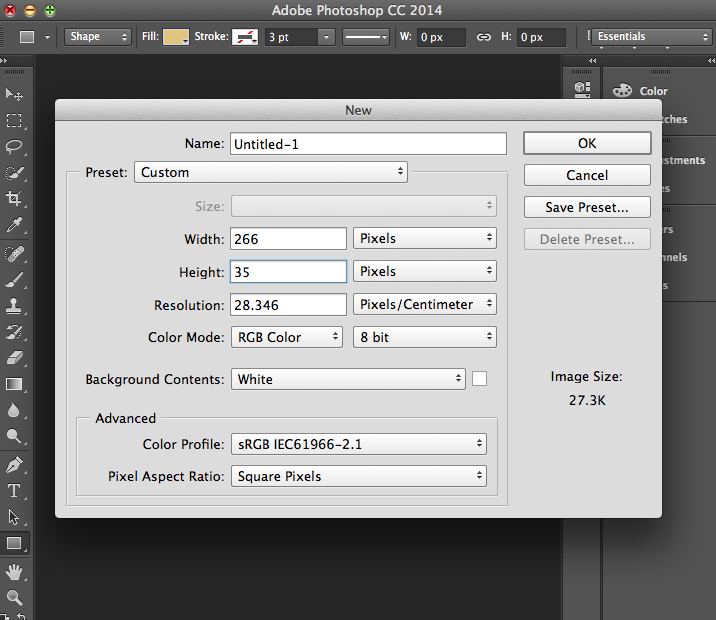Select the Pen tool
This screenshot has height=620, width=716.
(14, 465)
